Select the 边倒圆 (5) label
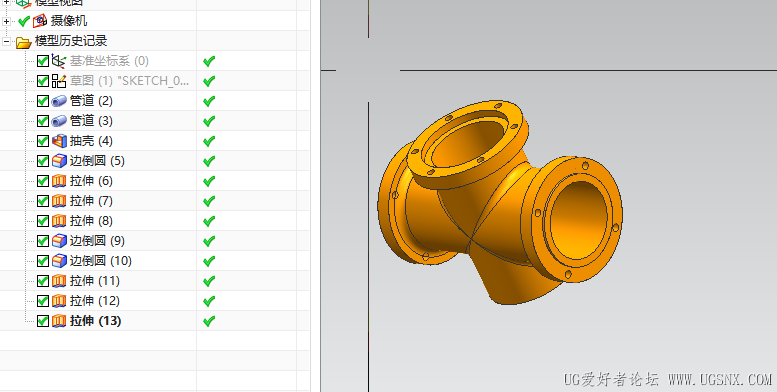Screen dimensions: 777x392 pyautogui.click(x=97, y=161)
